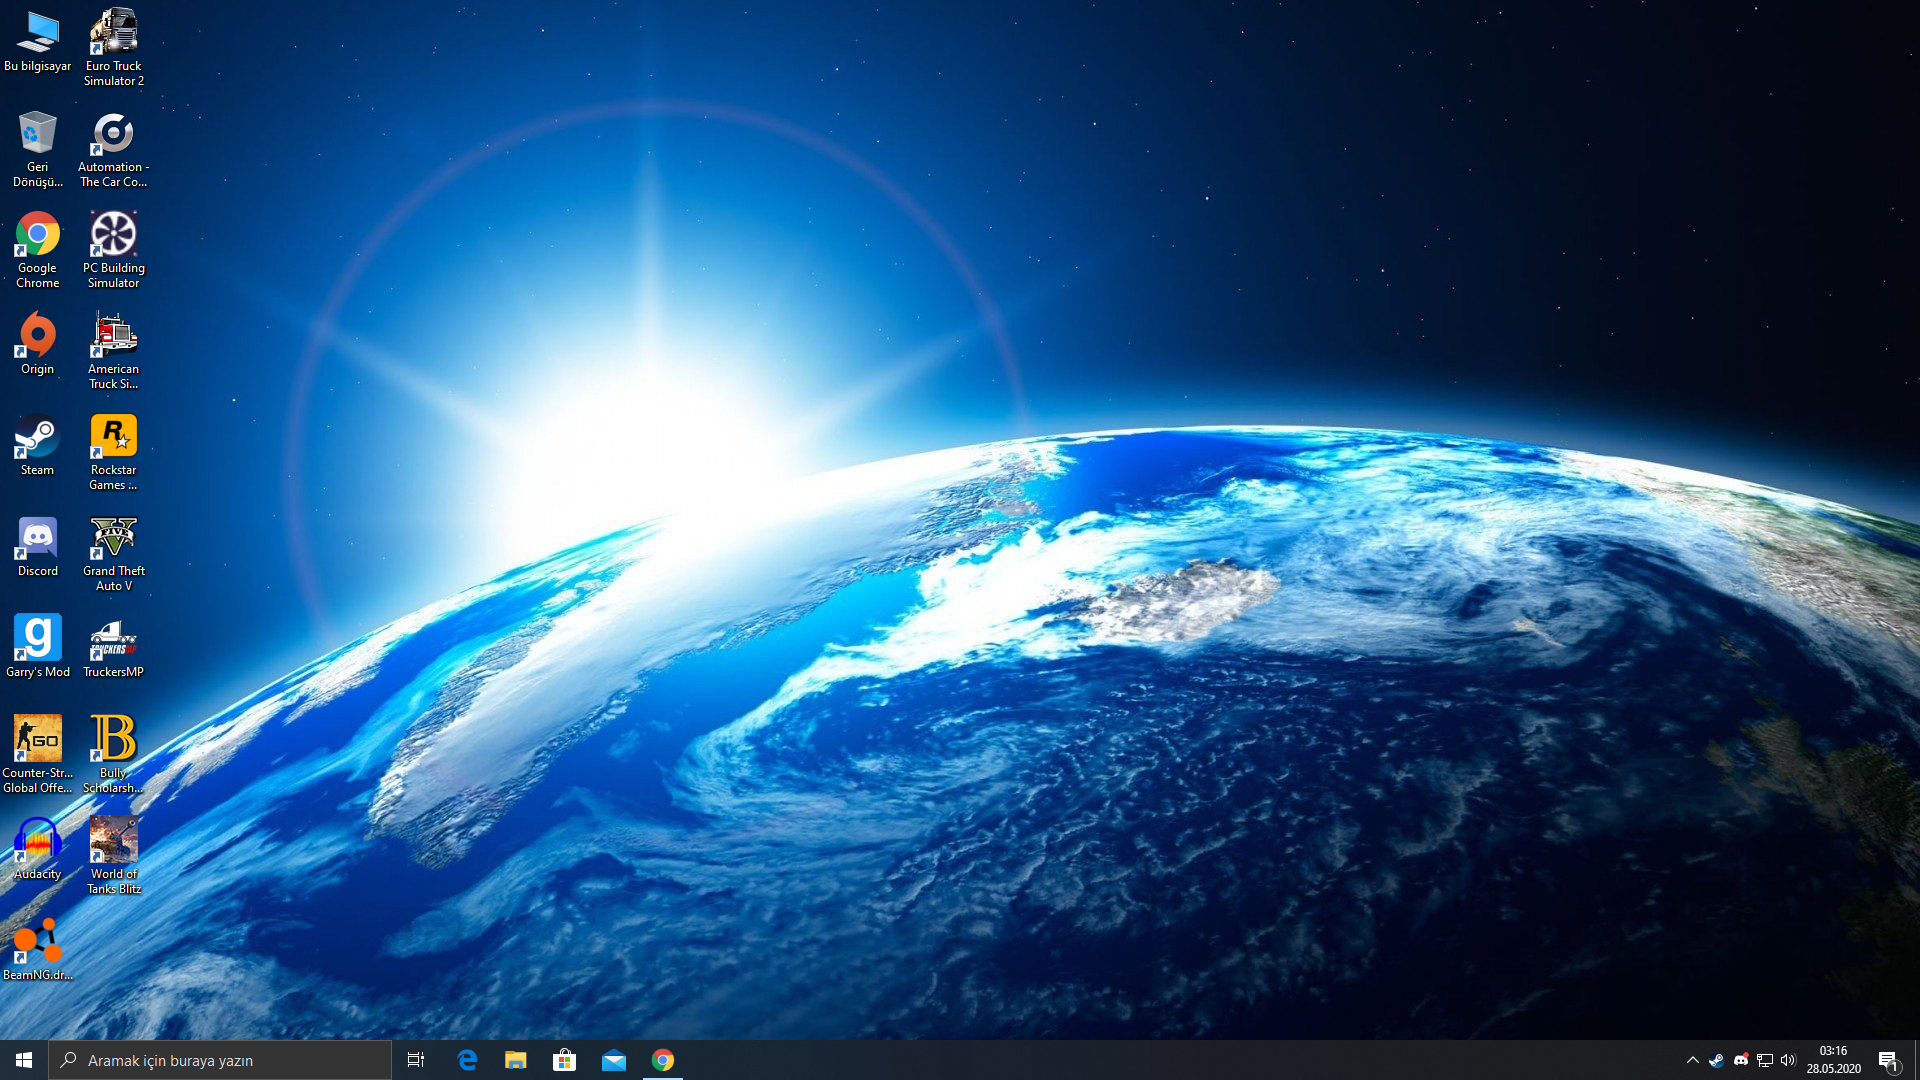The image size is (1920, 1080).
Task: Open File Explorer from the taskbar
Action: (516, 1060)
